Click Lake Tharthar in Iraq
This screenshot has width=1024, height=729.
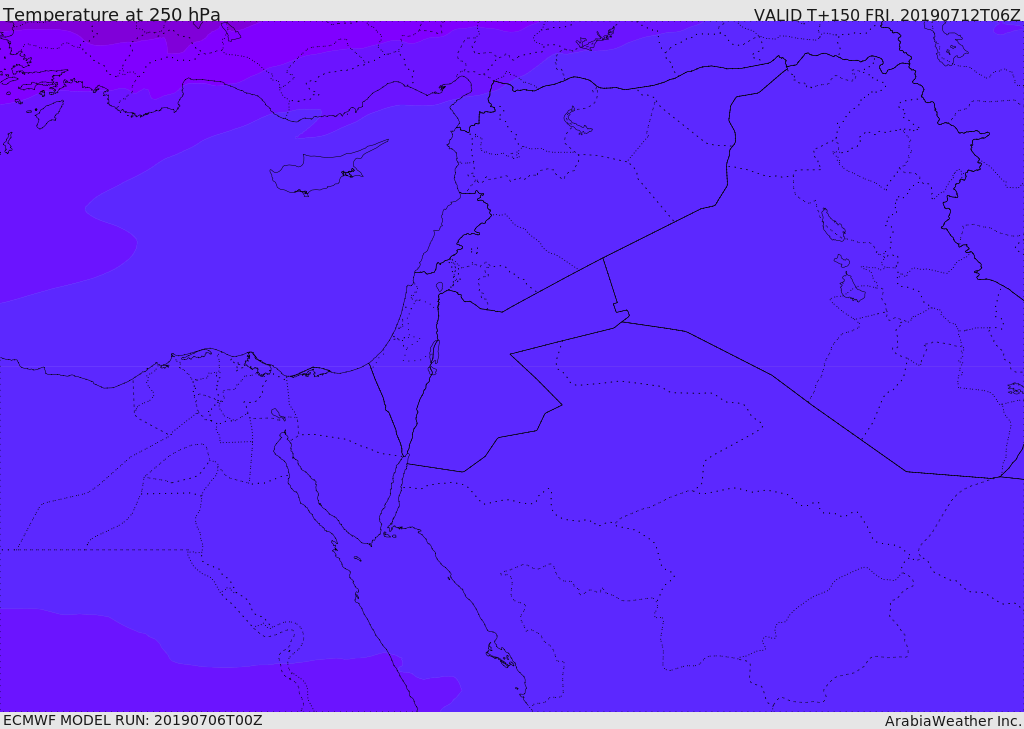[x=832, y=225]
